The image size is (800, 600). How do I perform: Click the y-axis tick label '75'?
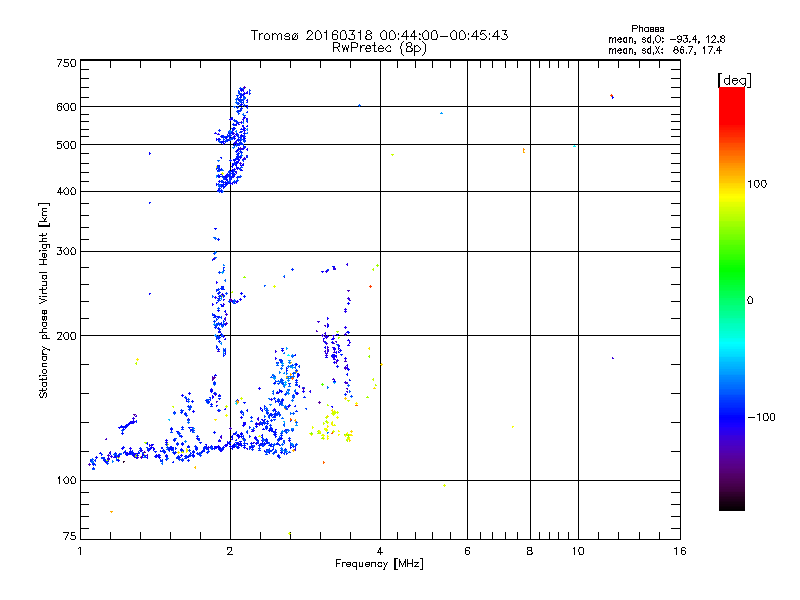(x=70, y=536)
